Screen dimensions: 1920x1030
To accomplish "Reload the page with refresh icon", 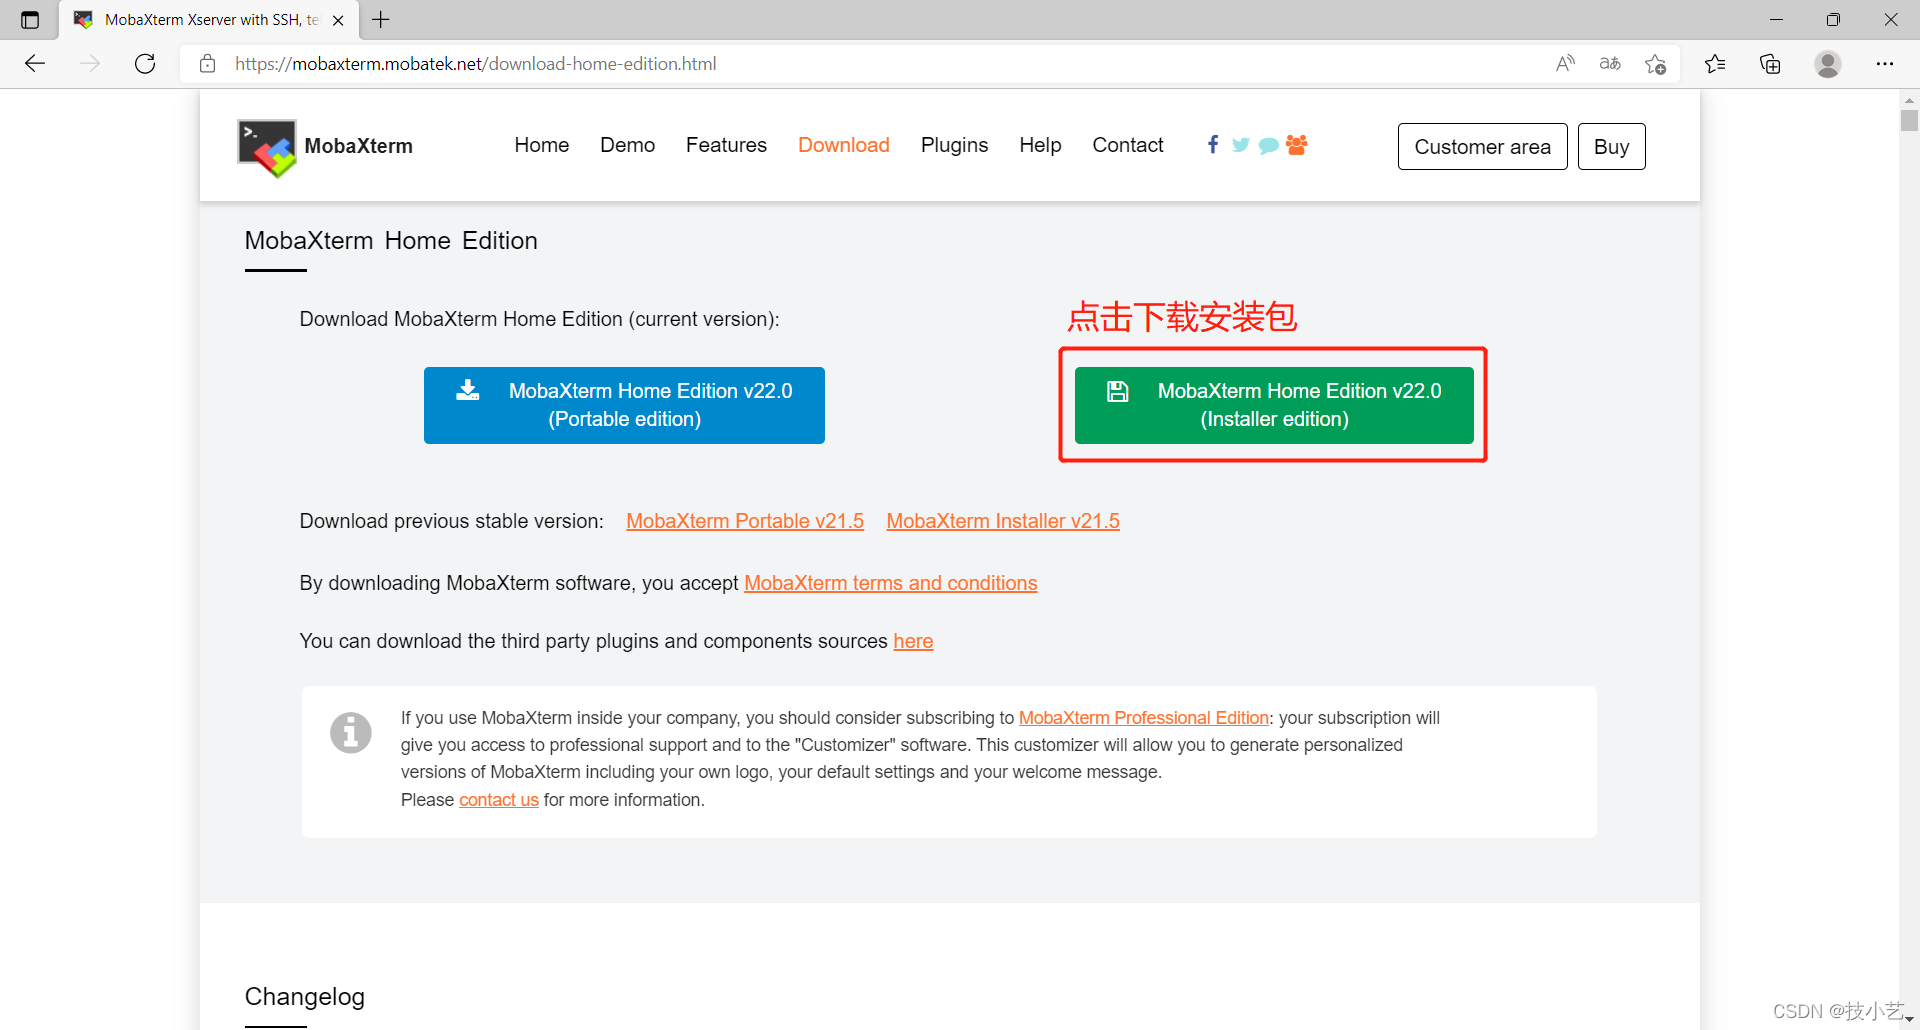I will pos(145,64).
